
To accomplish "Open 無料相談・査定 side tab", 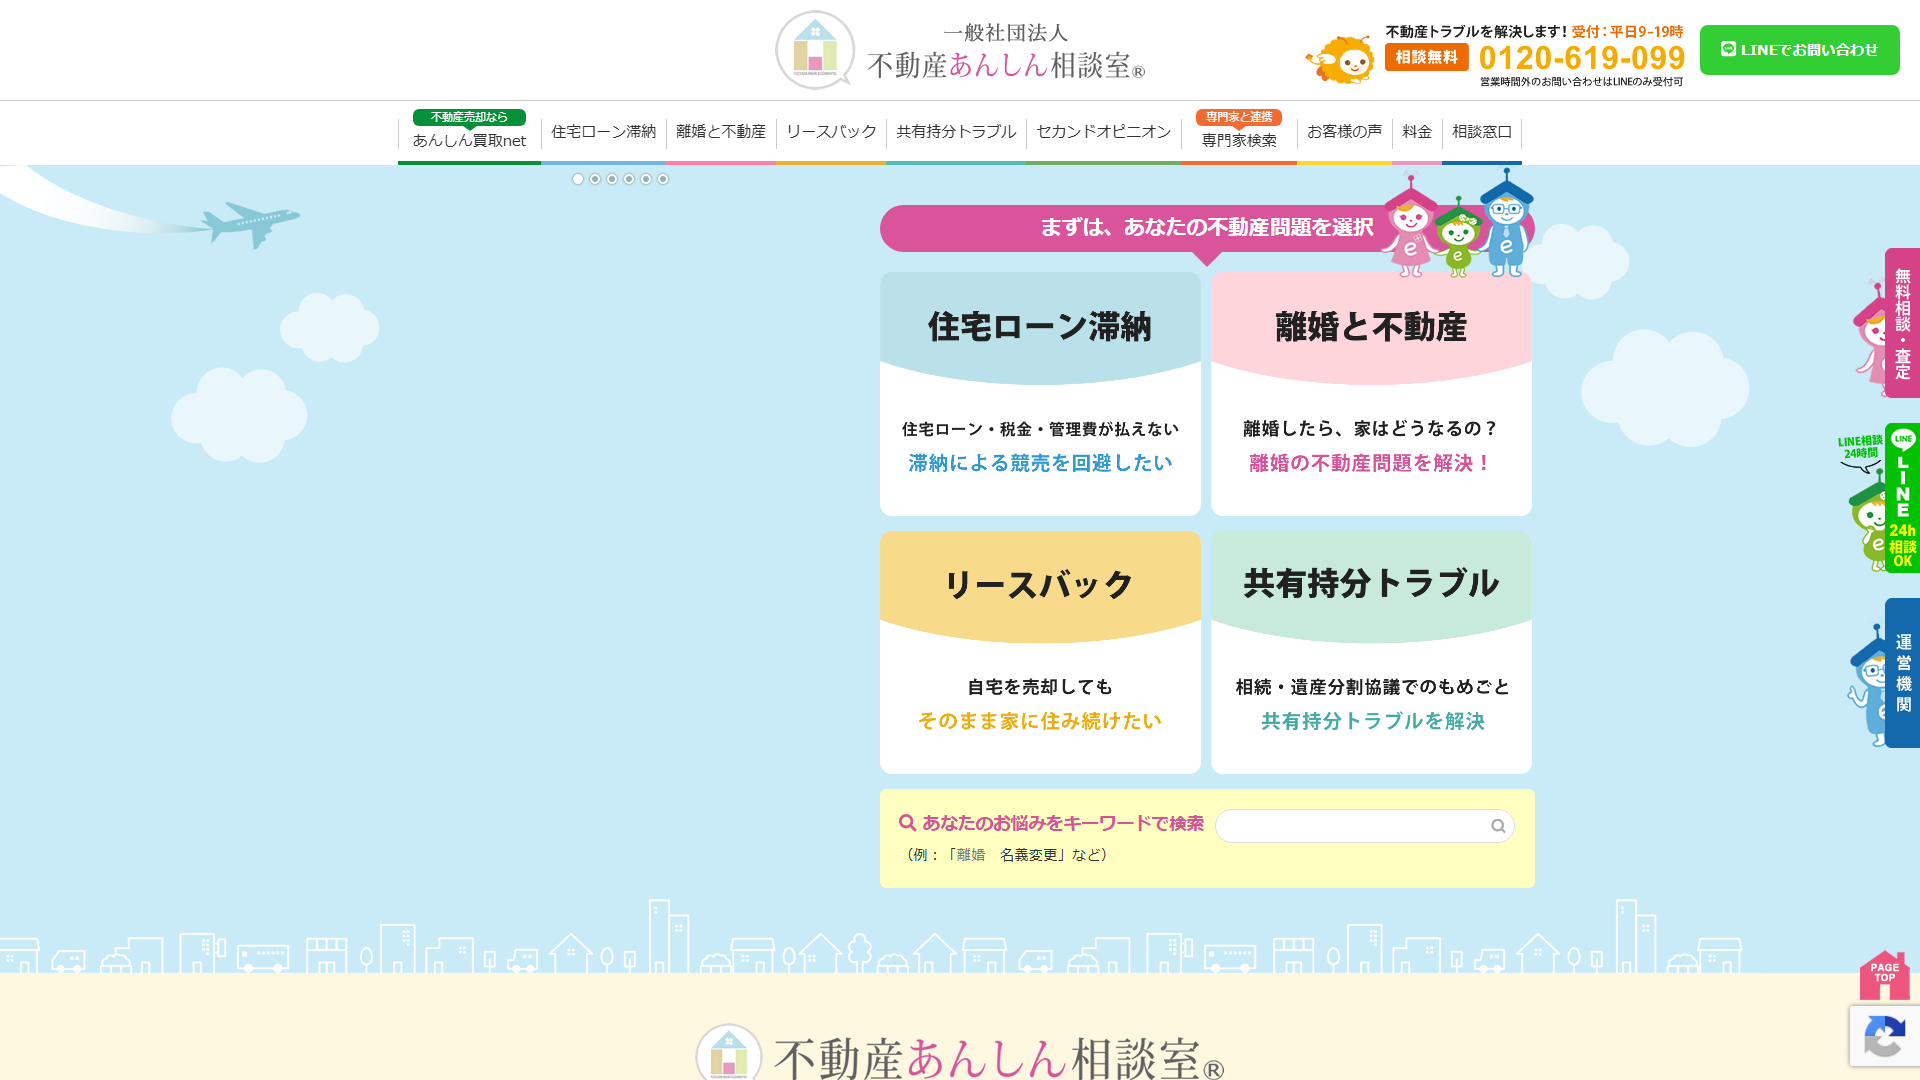I will coord(1901,323).
